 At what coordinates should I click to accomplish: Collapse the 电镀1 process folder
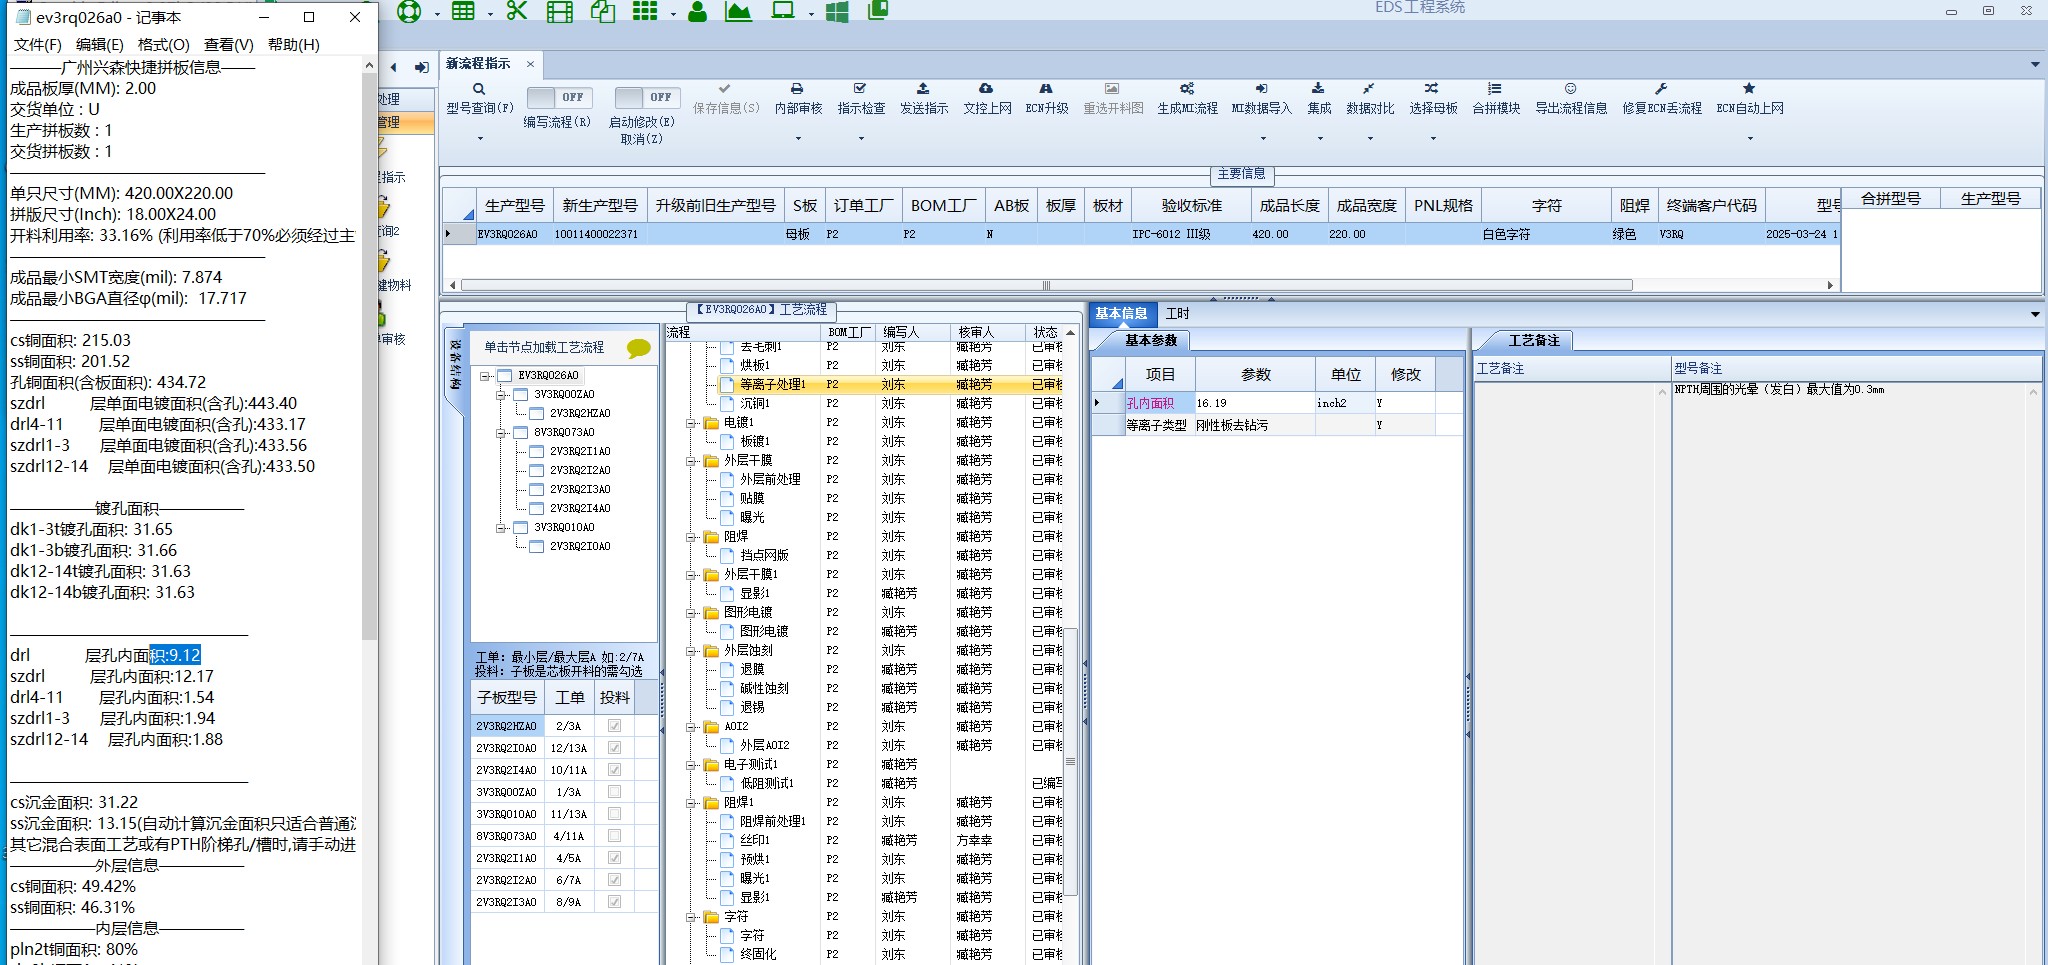(691, 423)
